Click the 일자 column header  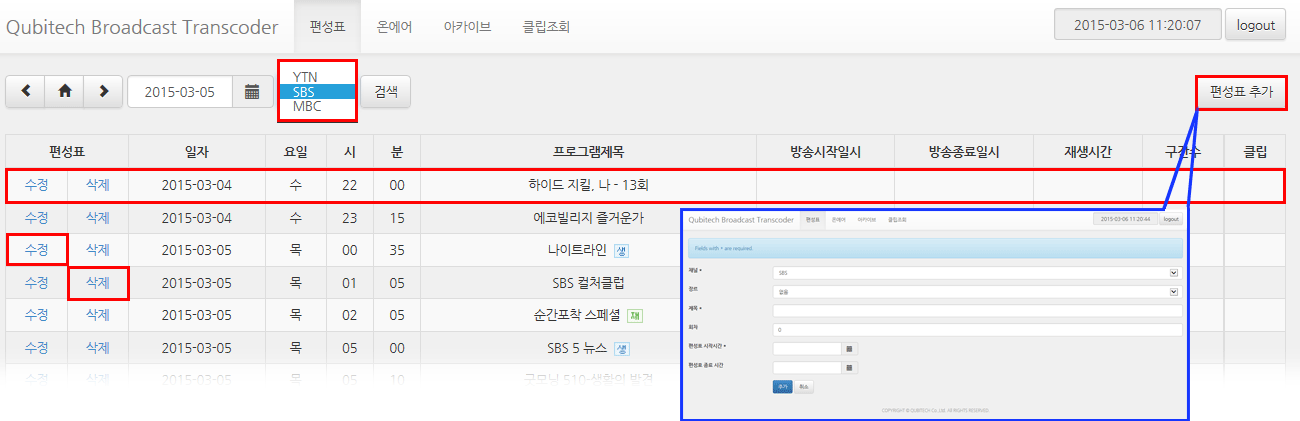tap(197, 152)
